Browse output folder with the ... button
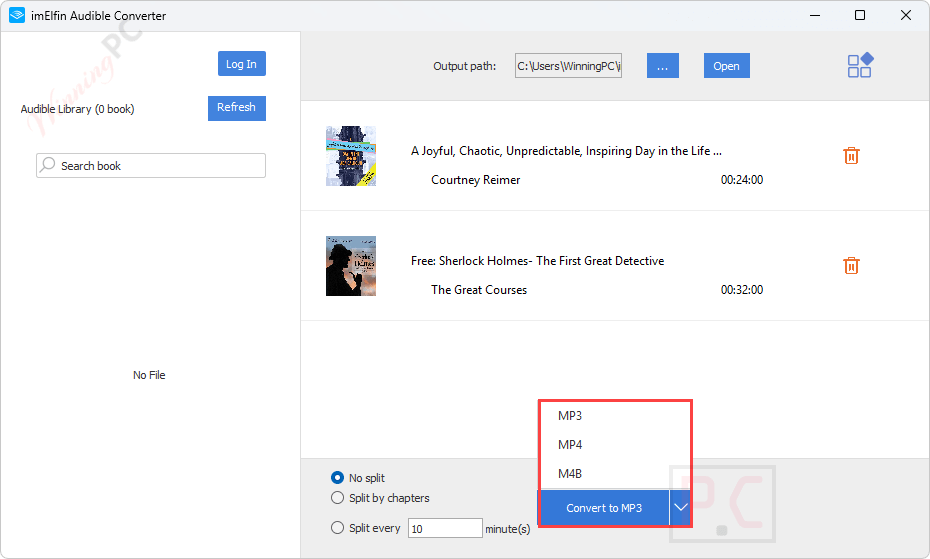This screenshot has height=559, width=930. (x=663, y=66)
